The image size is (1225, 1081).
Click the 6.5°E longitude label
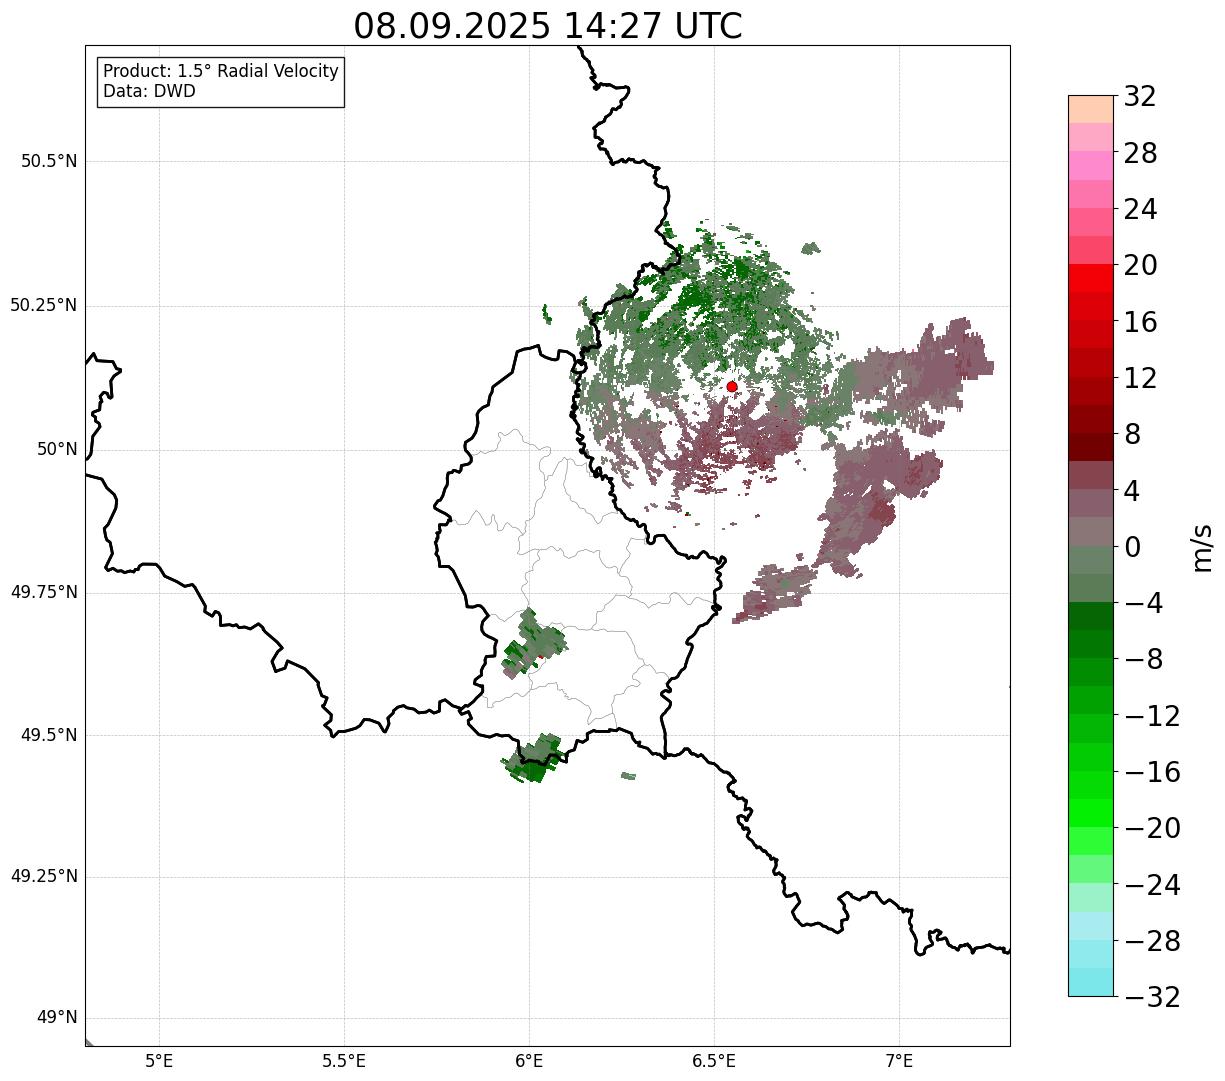pos(714,1061)
